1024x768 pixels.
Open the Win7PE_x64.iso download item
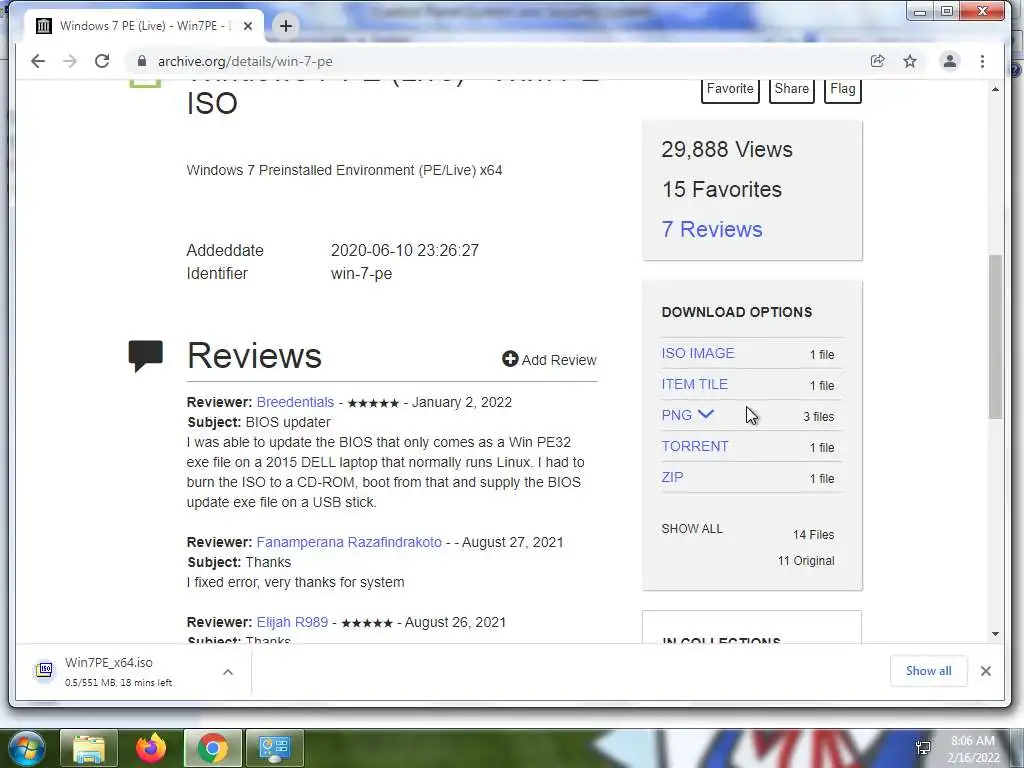118,671
